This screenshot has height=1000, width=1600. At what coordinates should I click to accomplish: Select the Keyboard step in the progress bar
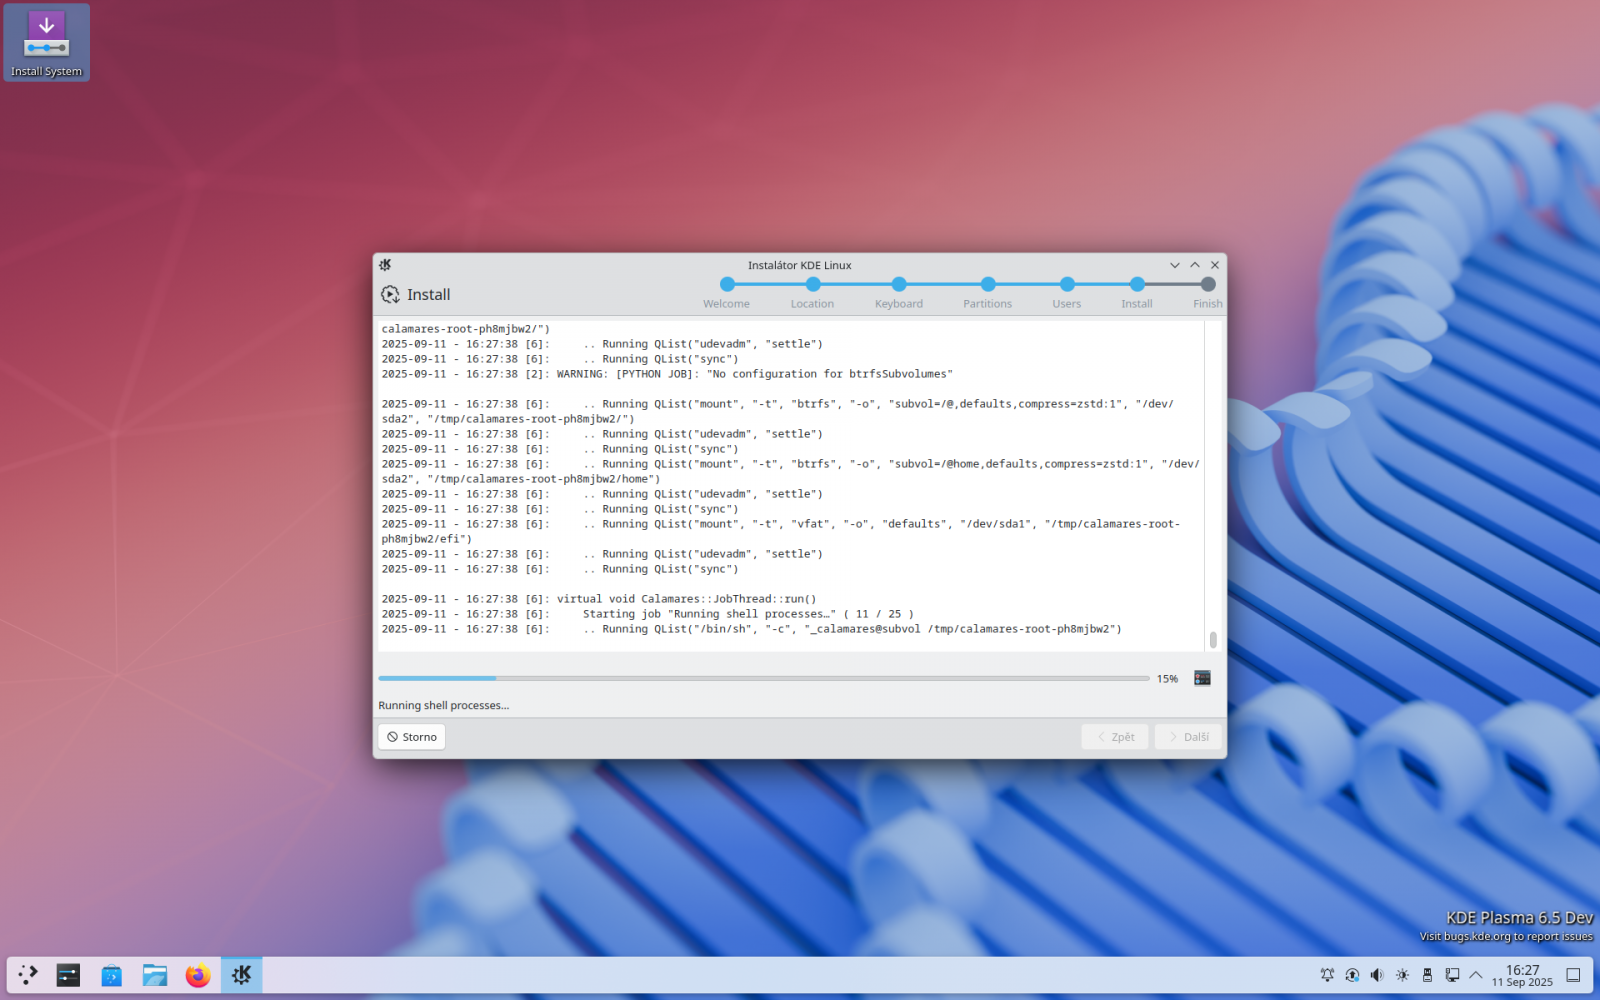pyautogui.click(x=899, y=293)
